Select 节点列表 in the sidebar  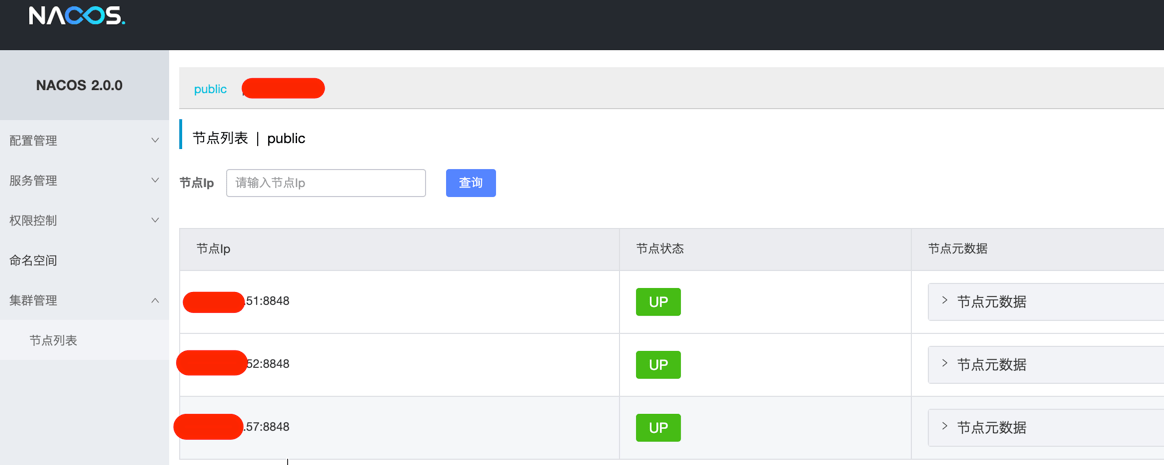[x=53, y=341]
